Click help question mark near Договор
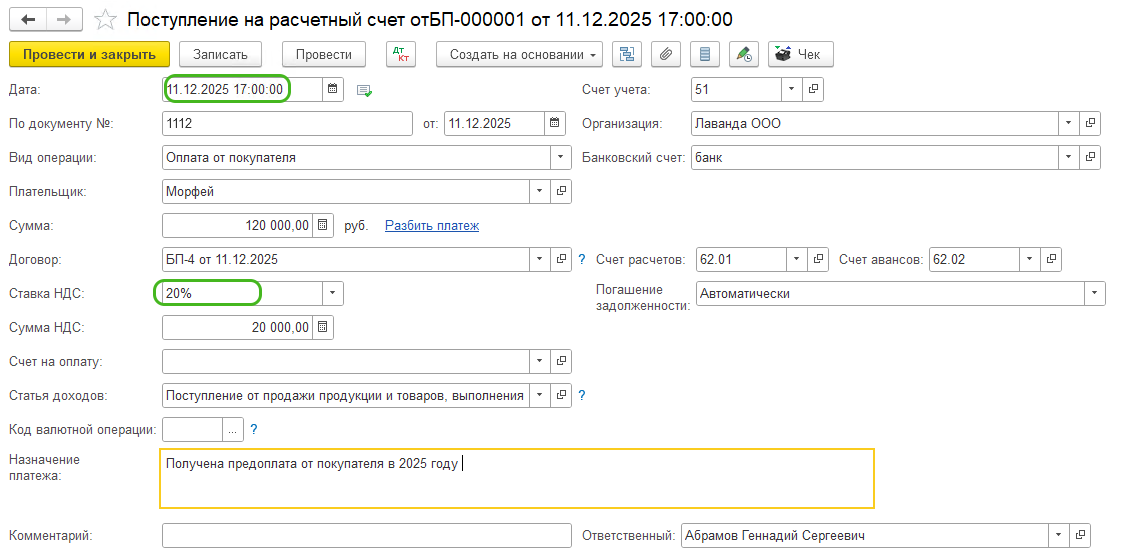 [x=581, y=259]
